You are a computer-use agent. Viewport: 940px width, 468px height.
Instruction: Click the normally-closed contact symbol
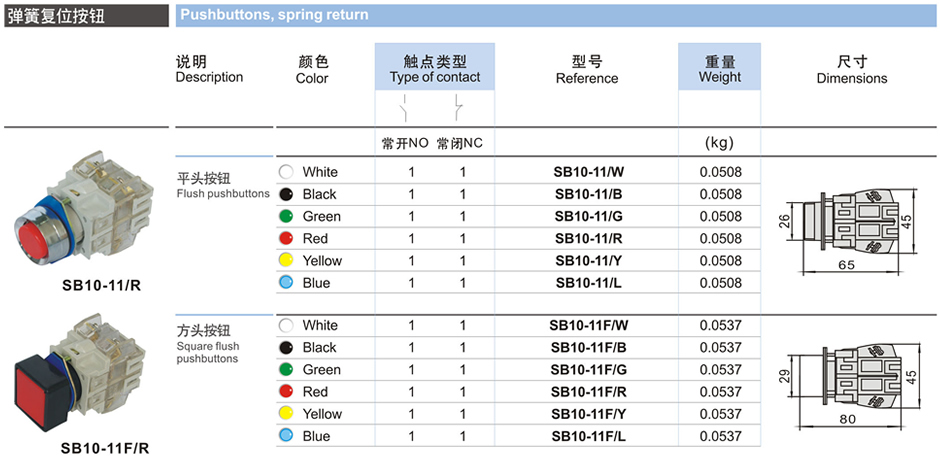tap(459, 105)
